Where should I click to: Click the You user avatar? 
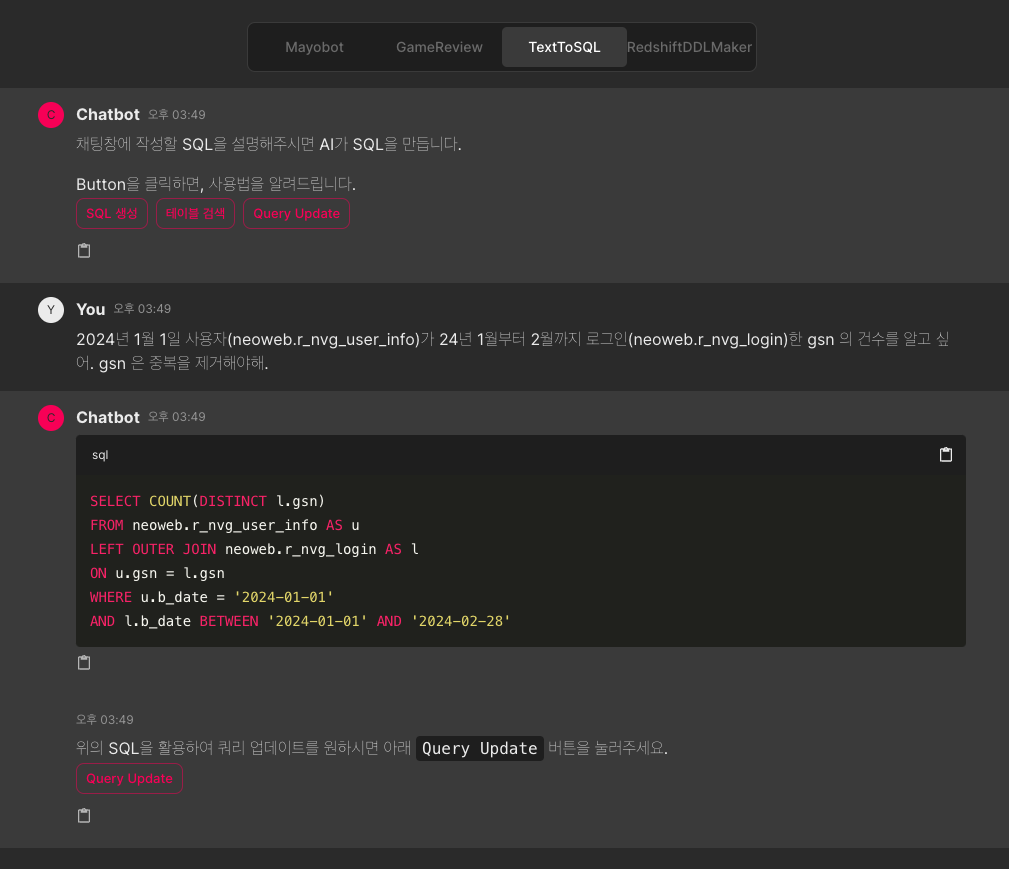[51, 310]
